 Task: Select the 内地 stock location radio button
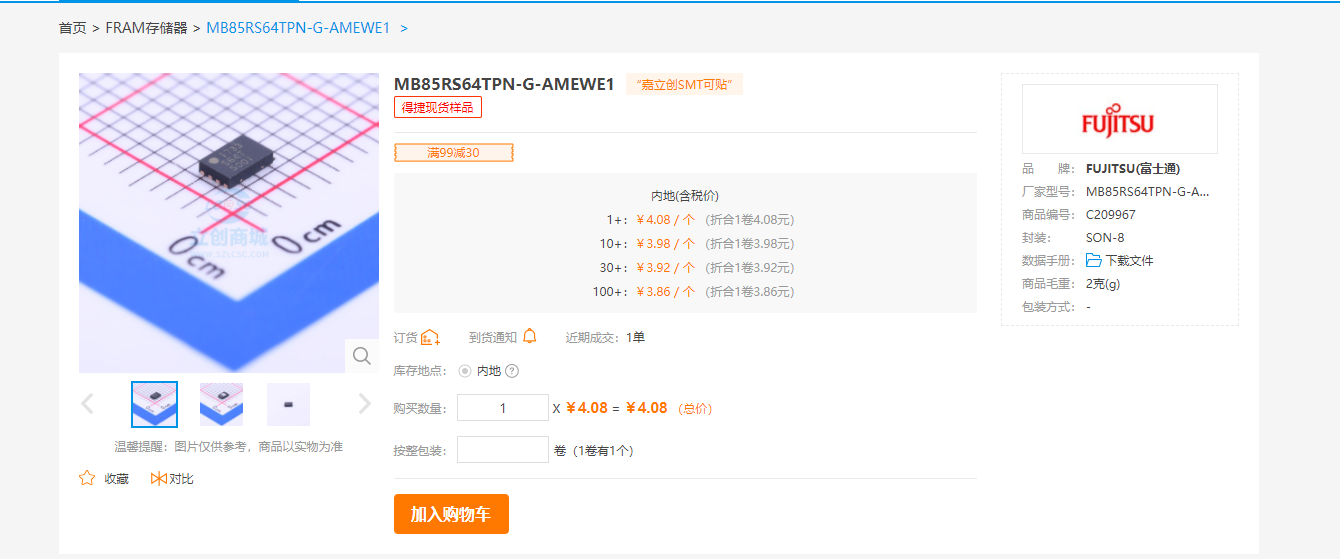465,371
